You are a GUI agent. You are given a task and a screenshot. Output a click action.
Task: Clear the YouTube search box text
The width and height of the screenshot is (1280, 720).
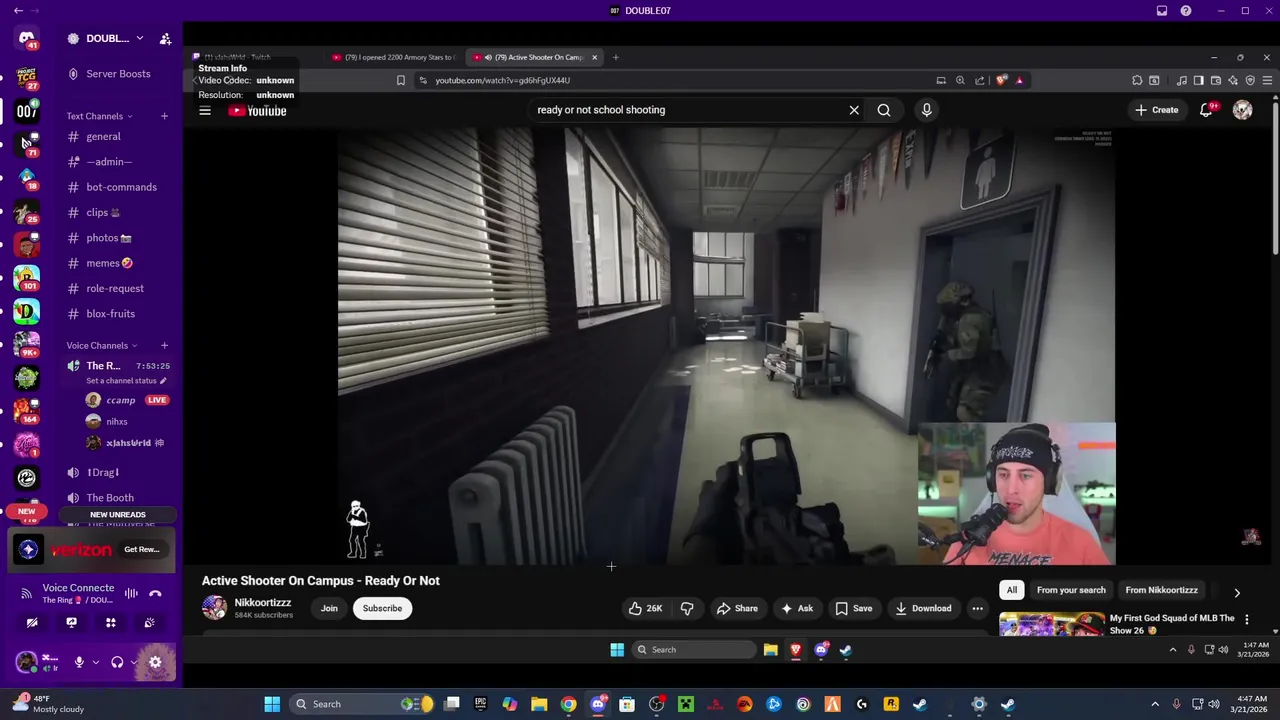(854, 110)
